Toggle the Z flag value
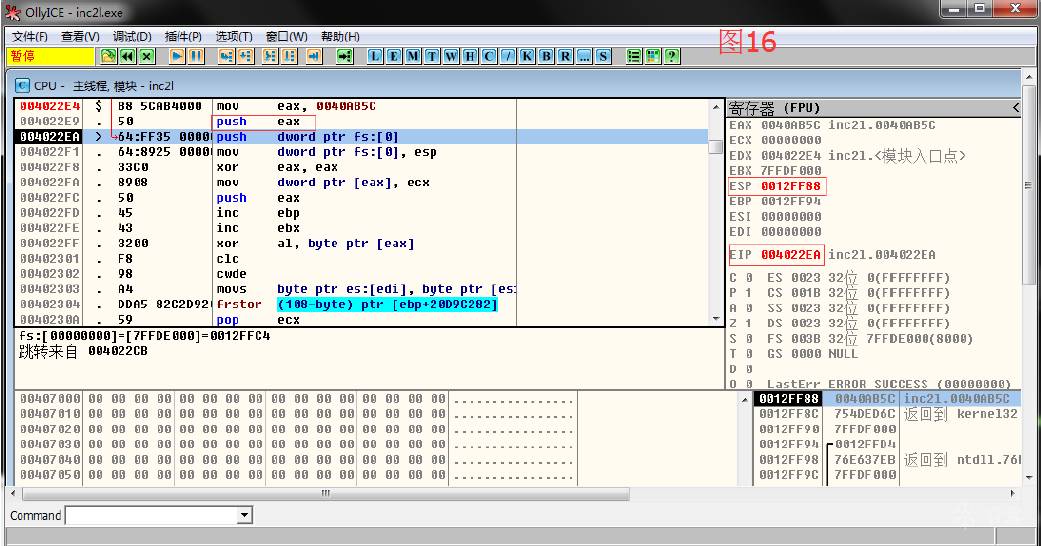 click(x=748, y=323)
